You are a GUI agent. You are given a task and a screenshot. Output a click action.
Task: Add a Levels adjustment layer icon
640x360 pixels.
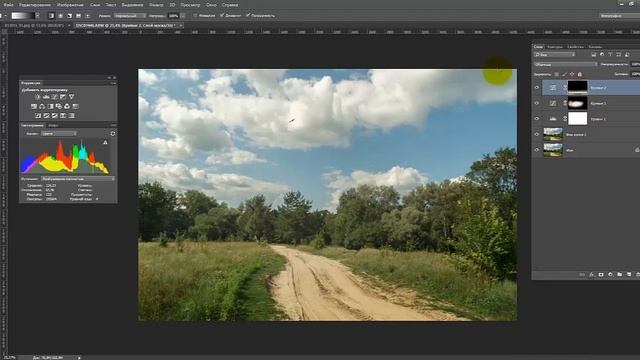pos(46,97)
